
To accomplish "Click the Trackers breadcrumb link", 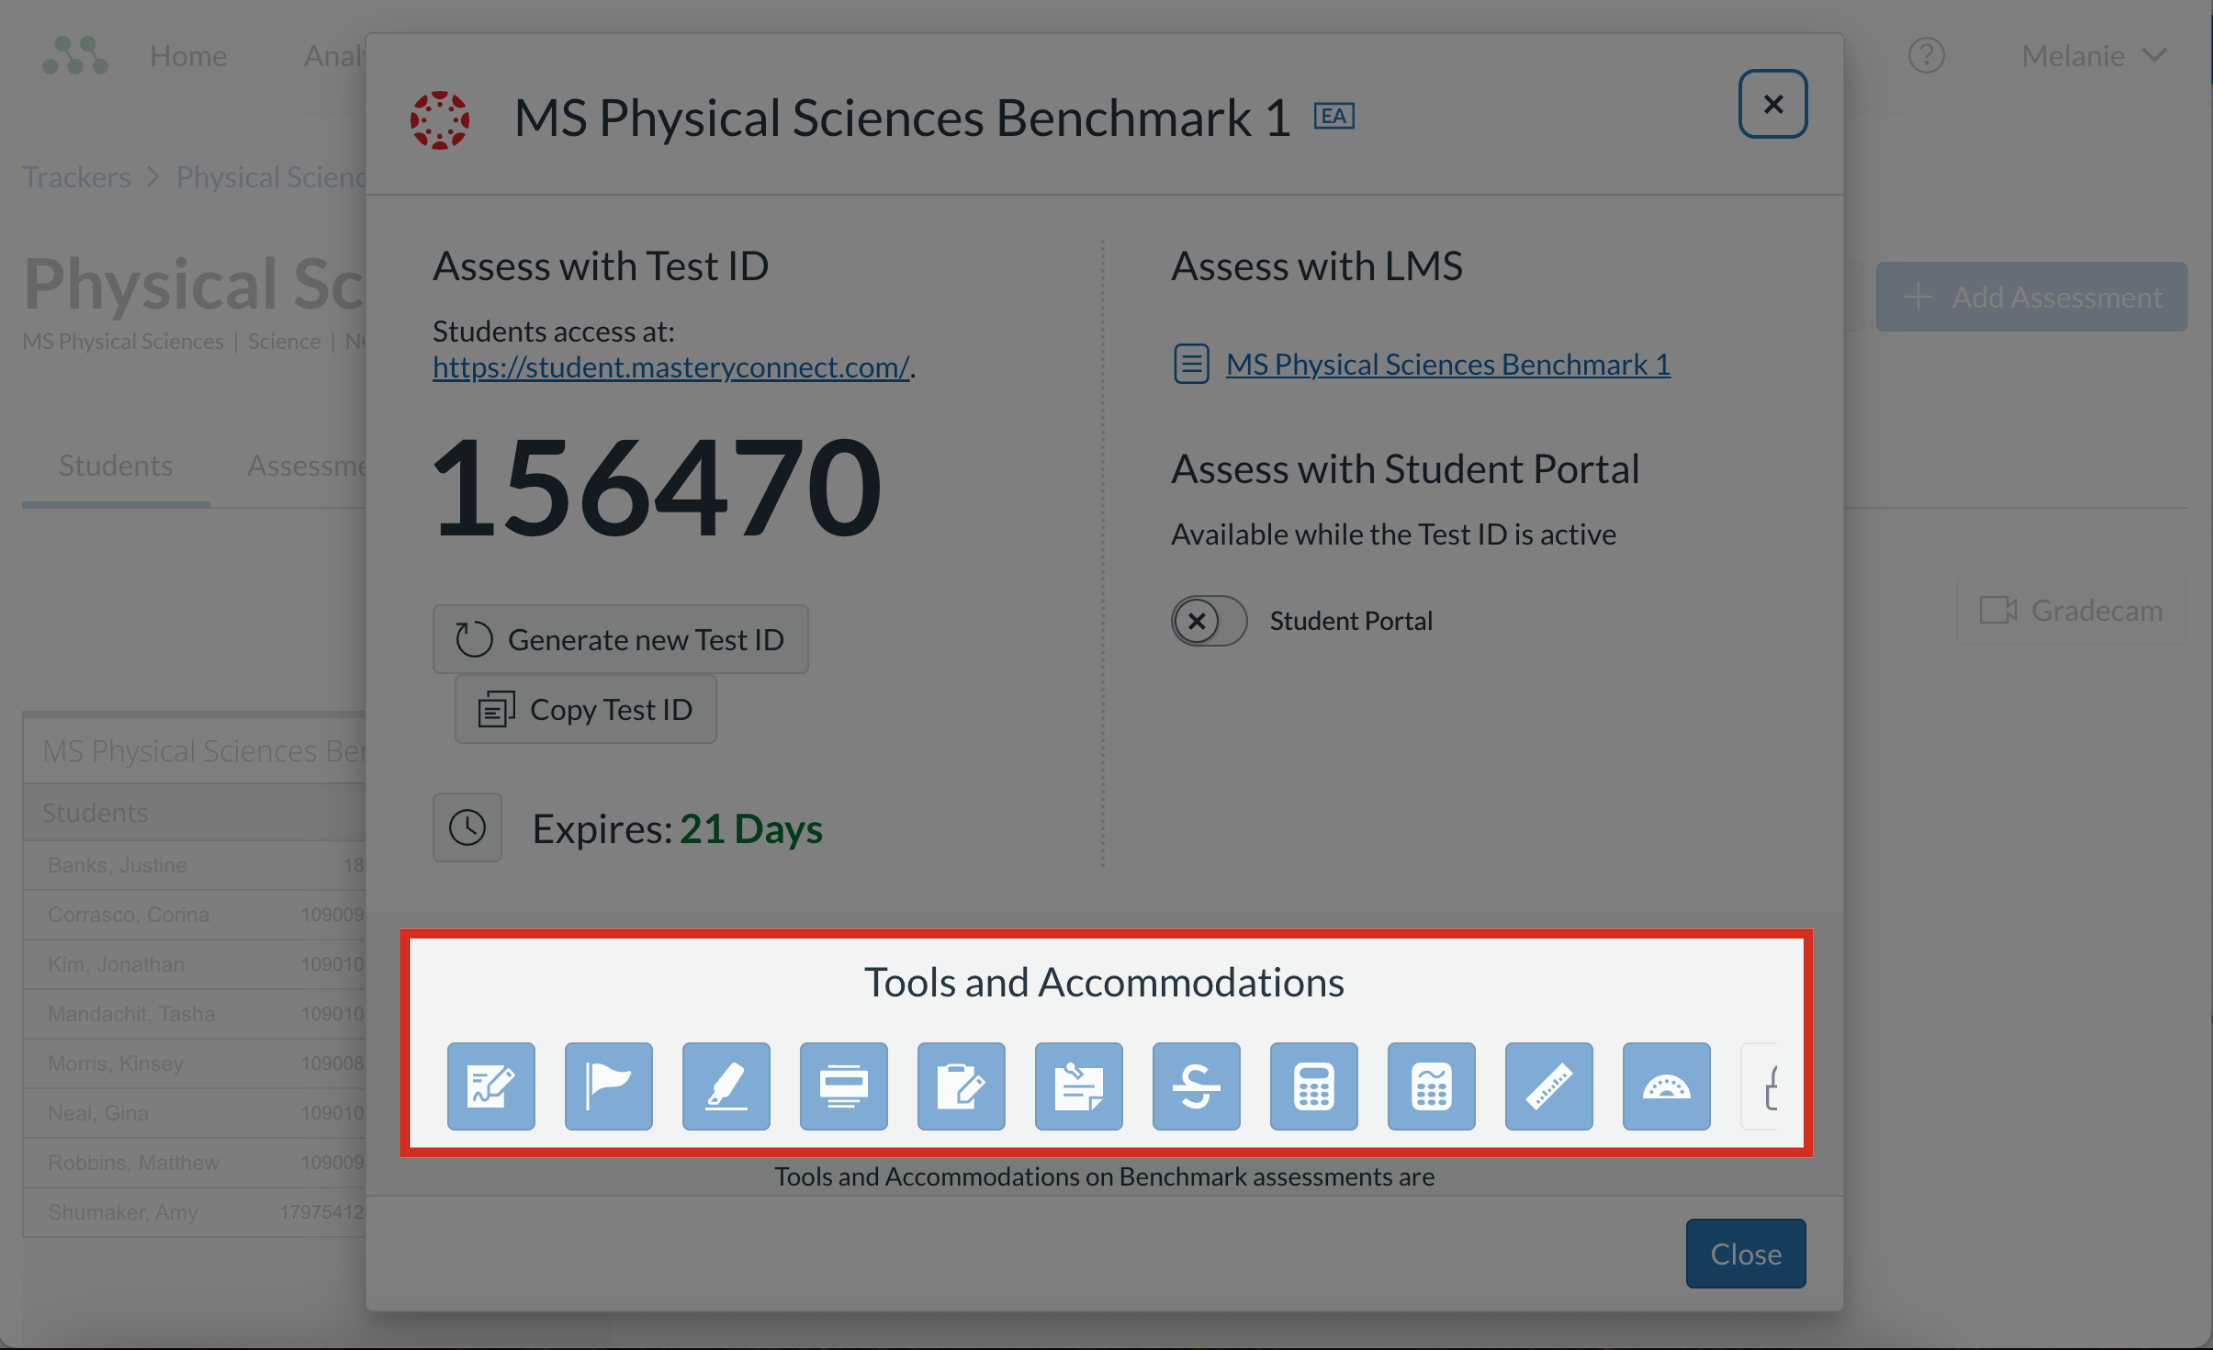I will (x=77, y=177).
